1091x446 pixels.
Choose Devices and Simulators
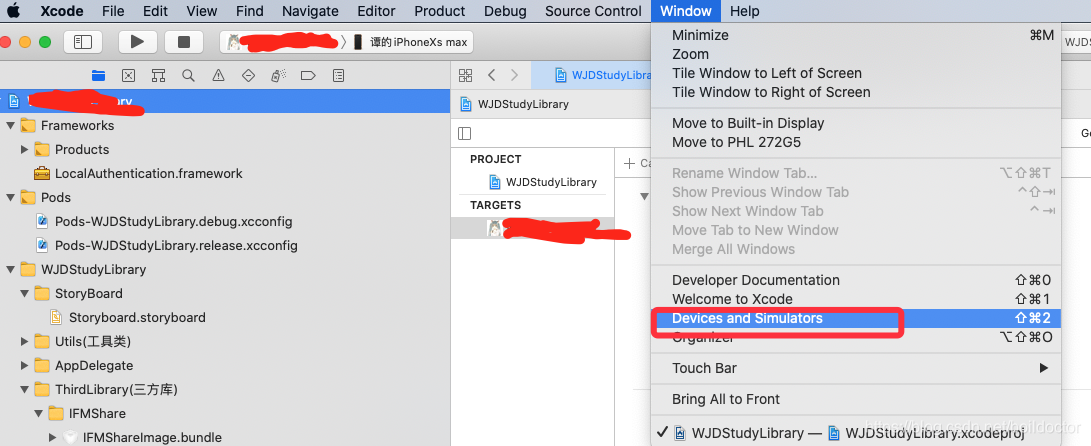pos(856,319)
